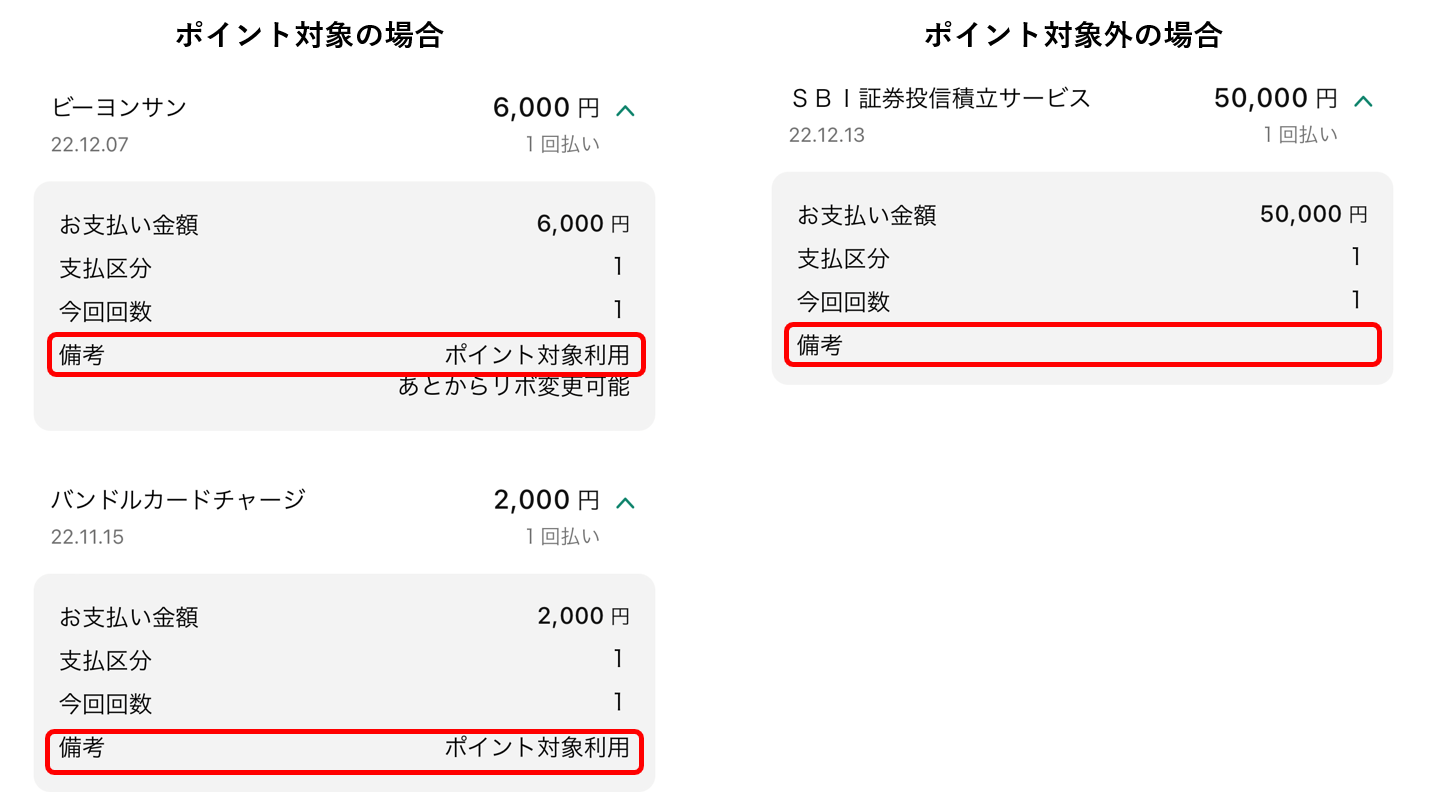Click the ポイント対象外の場合 heading

click(1074, 32)
